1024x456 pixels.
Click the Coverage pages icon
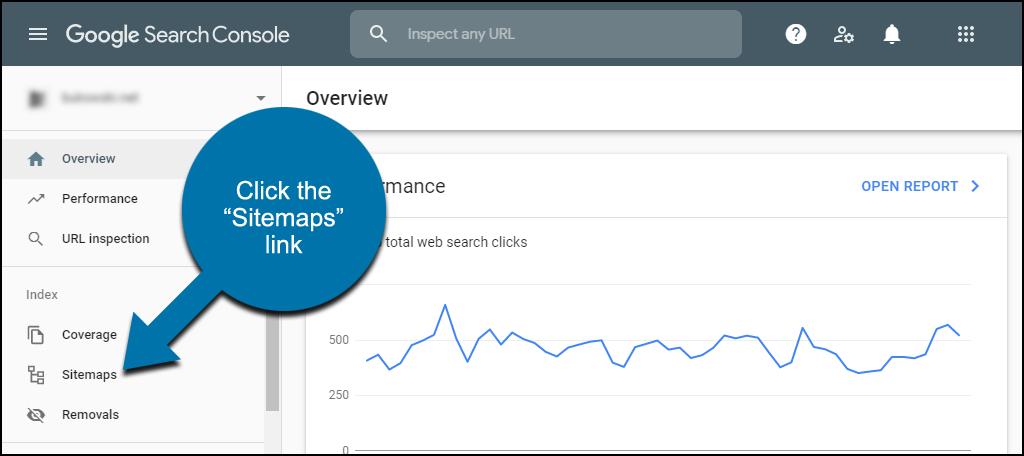(36, 334)
